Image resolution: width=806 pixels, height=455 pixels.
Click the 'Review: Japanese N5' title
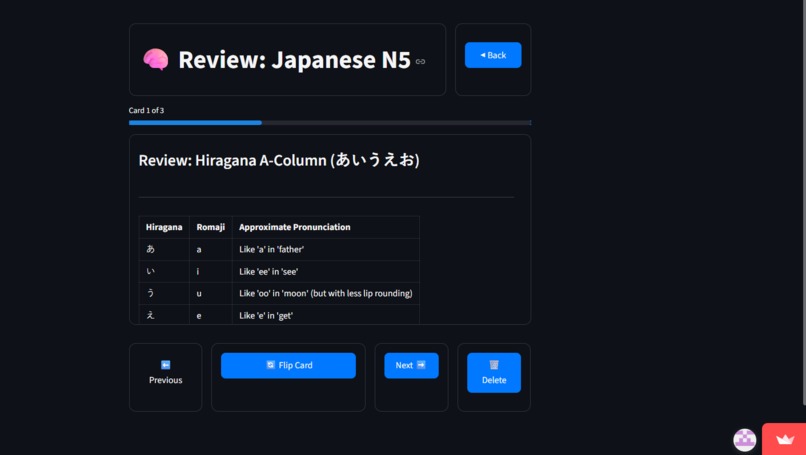coord(295,60)
